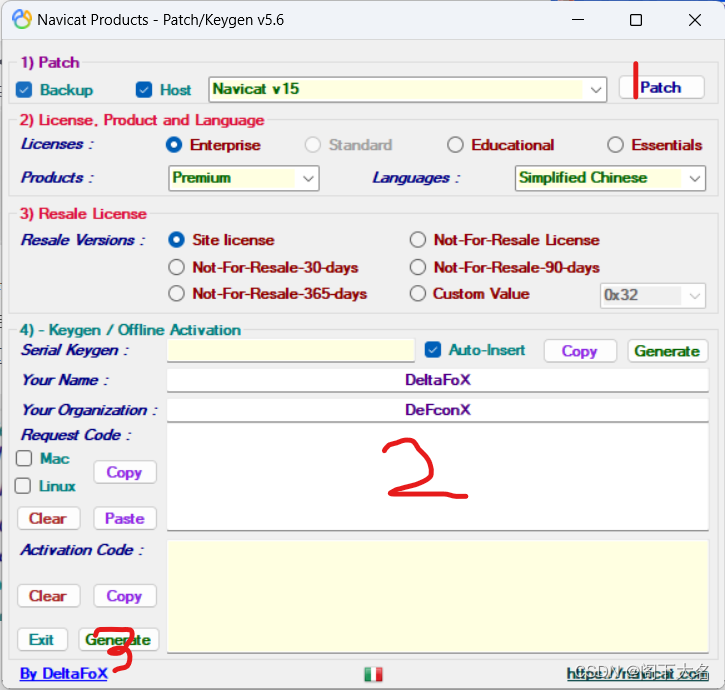Viewport: 725px width, 690px height.
Task: Click the 'Request Code :' label
Action: click(76, 435)
